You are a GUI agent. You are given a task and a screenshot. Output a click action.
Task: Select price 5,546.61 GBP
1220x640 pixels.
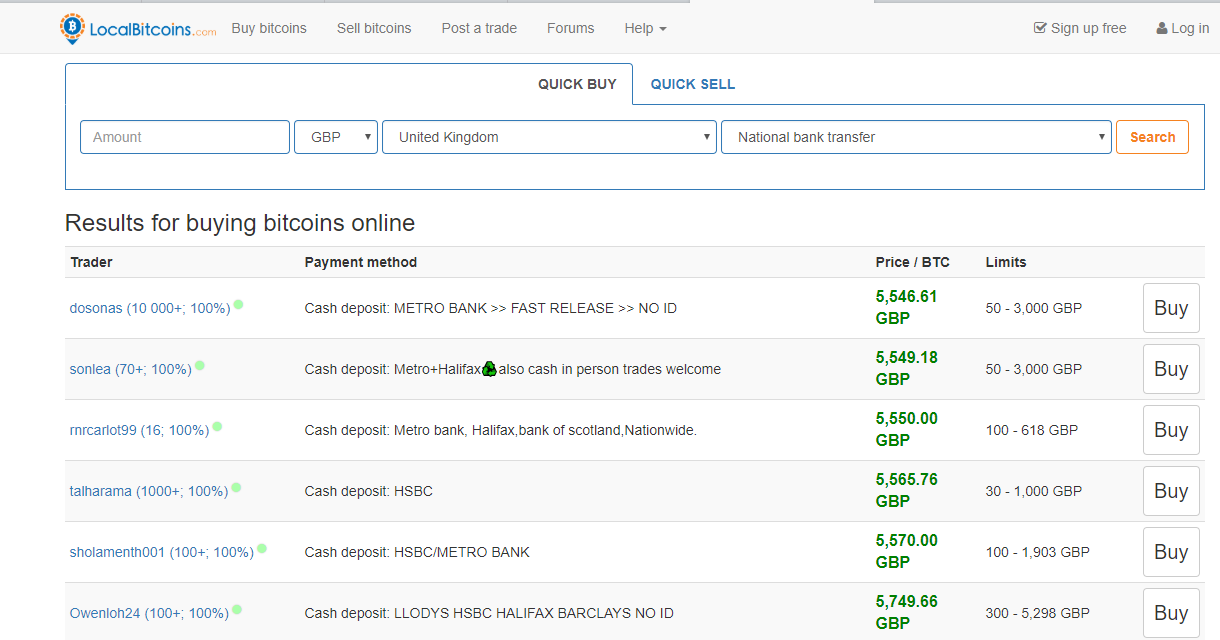tap(907, 308)
